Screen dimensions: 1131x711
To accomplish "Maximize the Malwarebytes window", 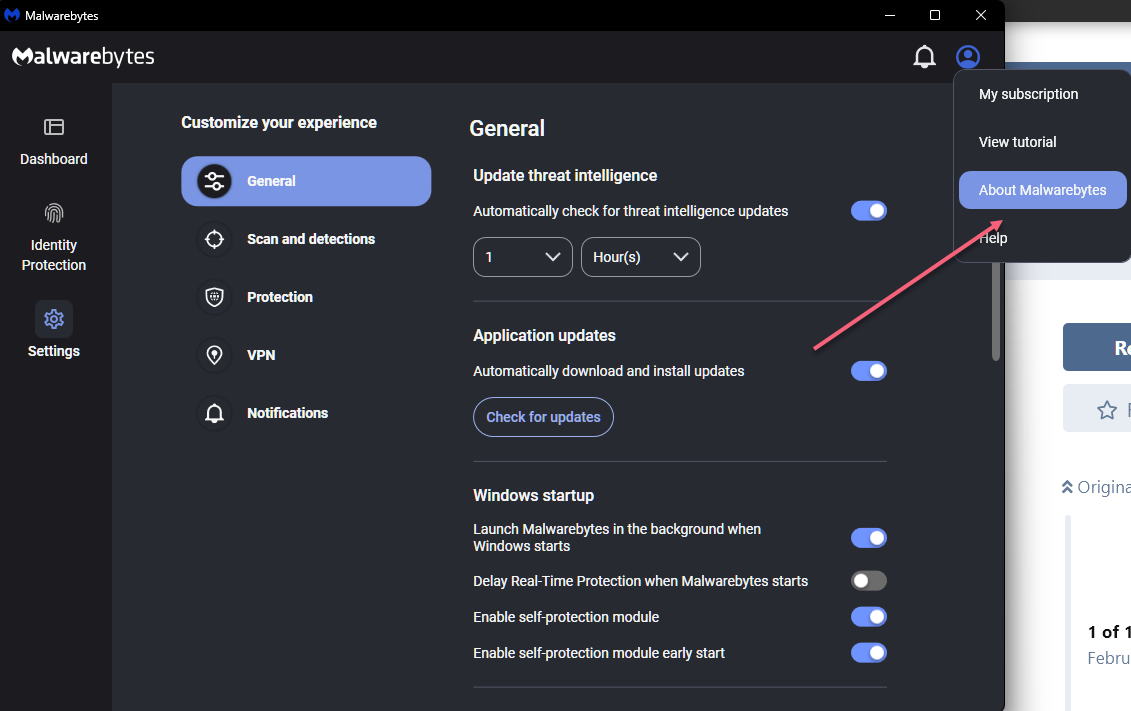I will pyautogui.click(x=935, y=15).
